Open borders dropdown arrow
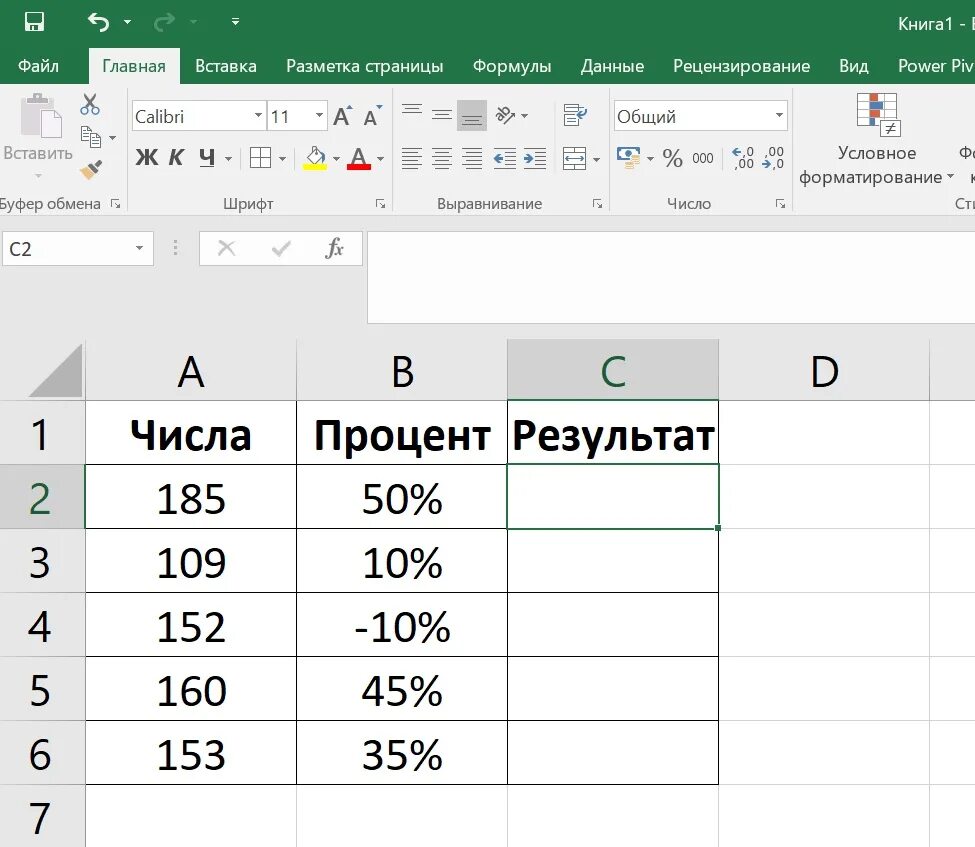975x847 pixels. pyautogui.click(x=282, y=159)
